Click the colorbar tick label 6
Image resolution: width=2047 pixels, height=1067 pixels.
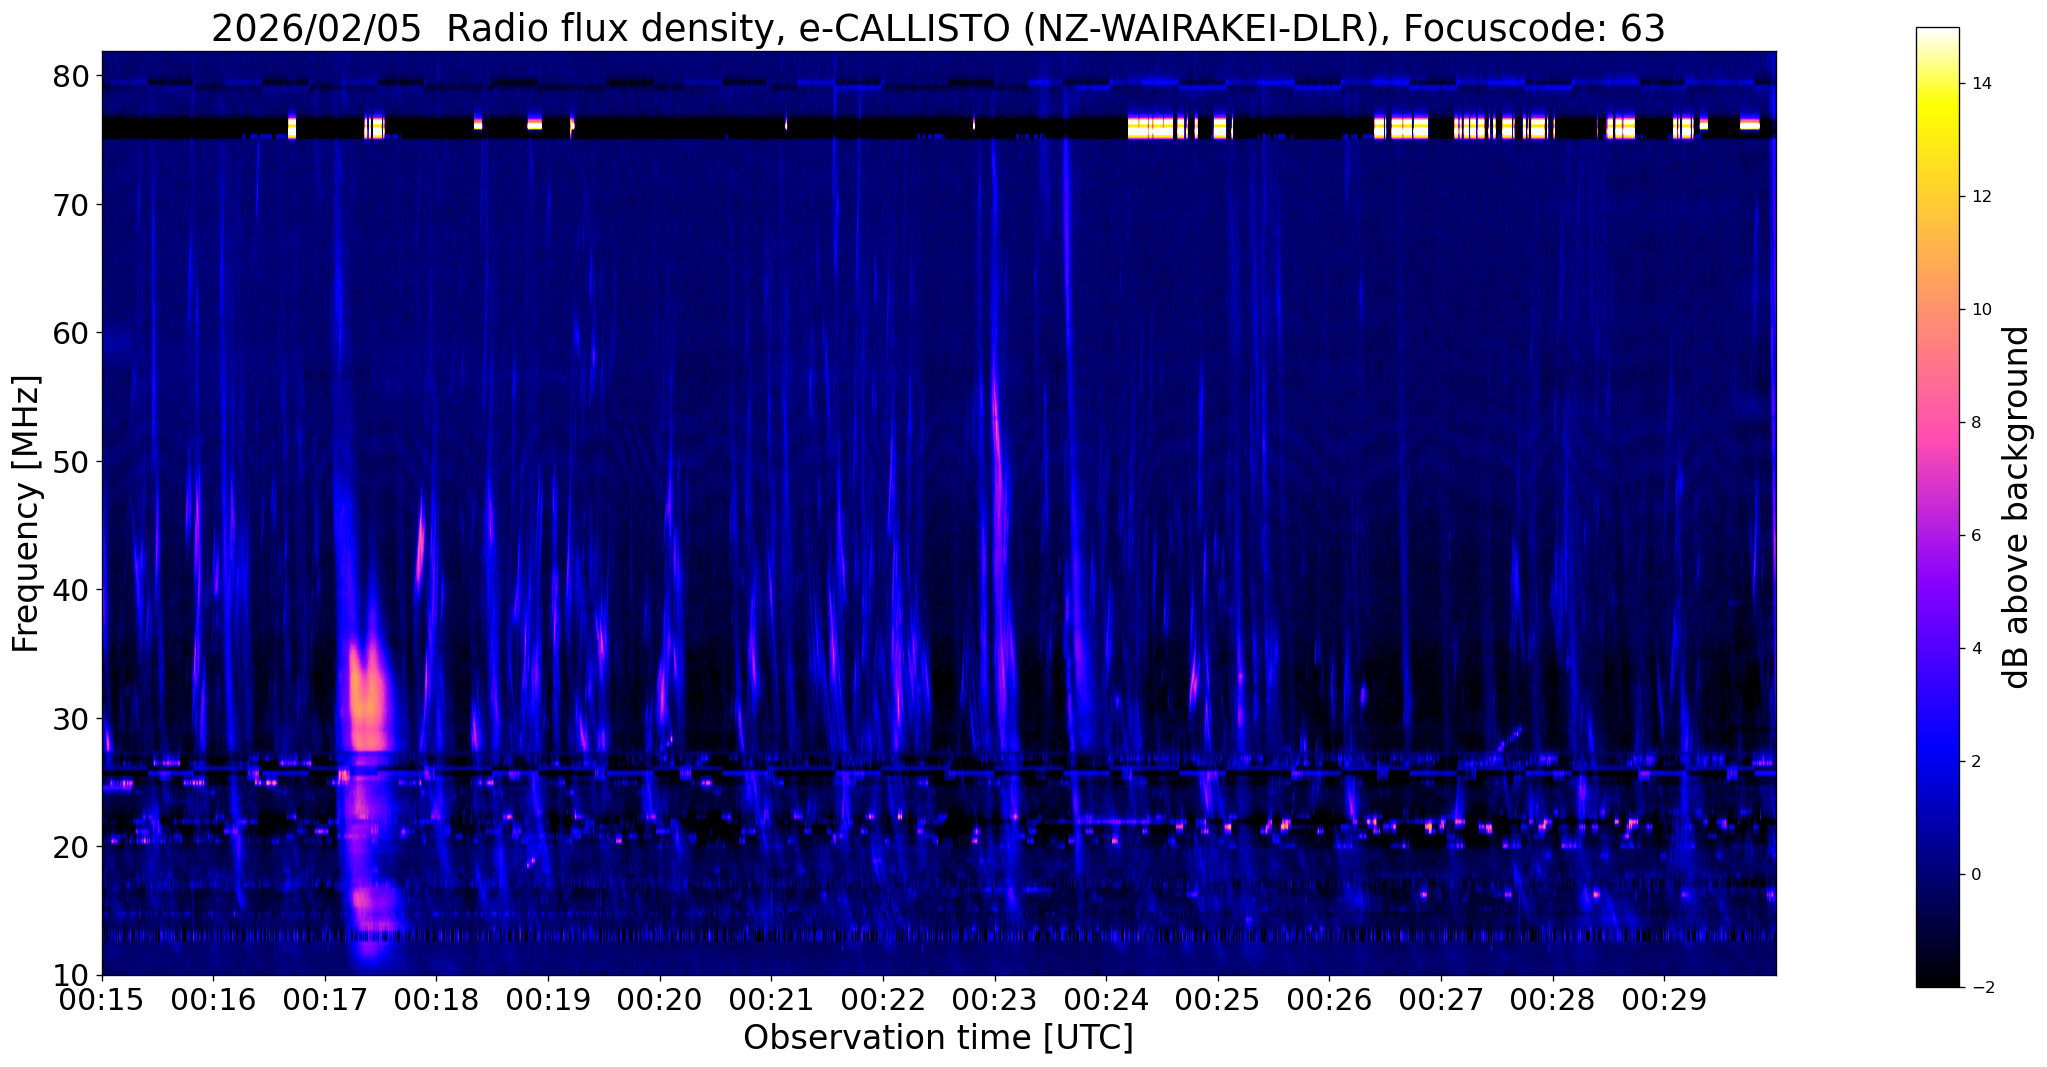(1976, 536)
